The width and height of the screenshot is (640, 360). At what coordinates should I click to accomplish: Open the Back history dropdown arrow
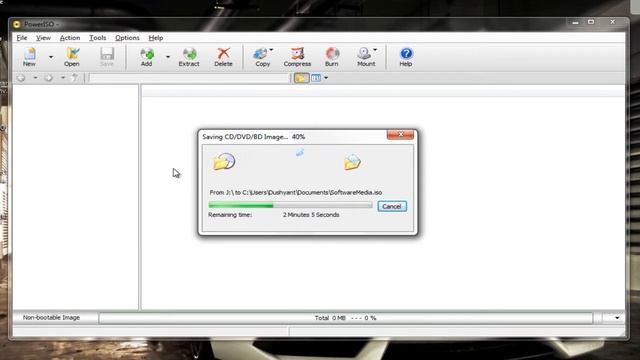[x=35, y=78]
